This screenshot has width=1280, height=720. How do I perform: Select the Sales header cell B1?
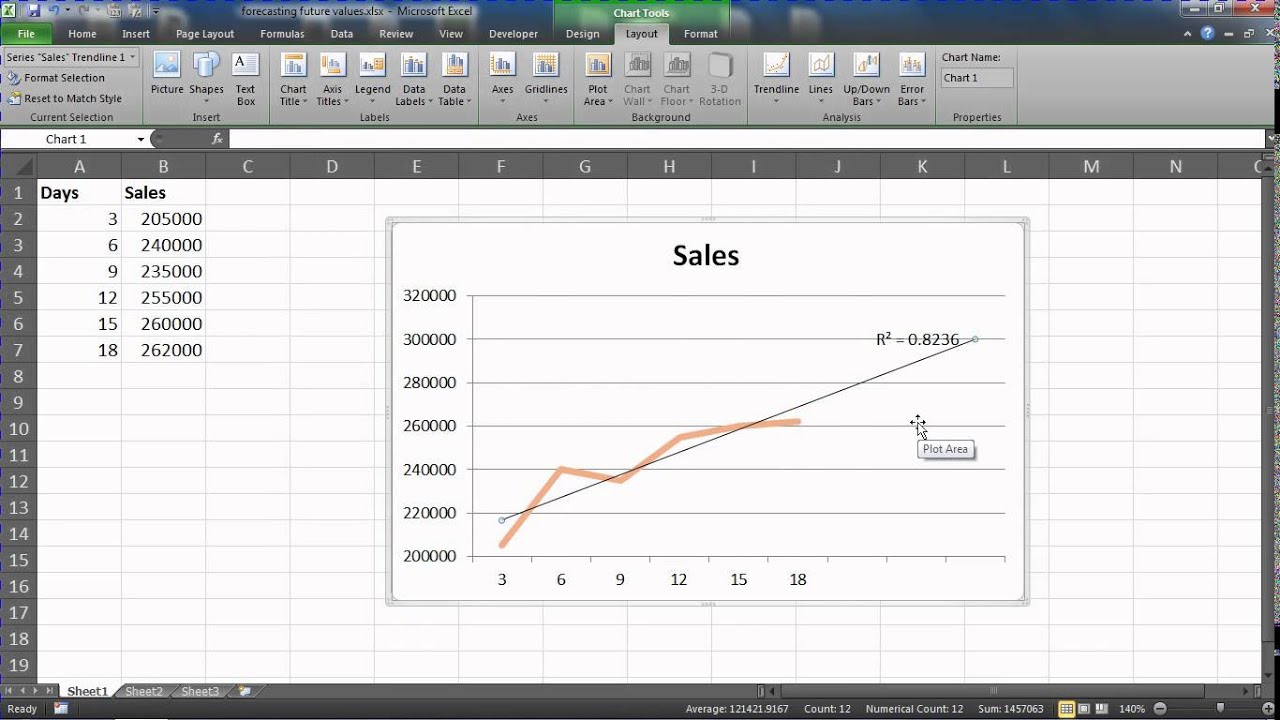[163, 193]
